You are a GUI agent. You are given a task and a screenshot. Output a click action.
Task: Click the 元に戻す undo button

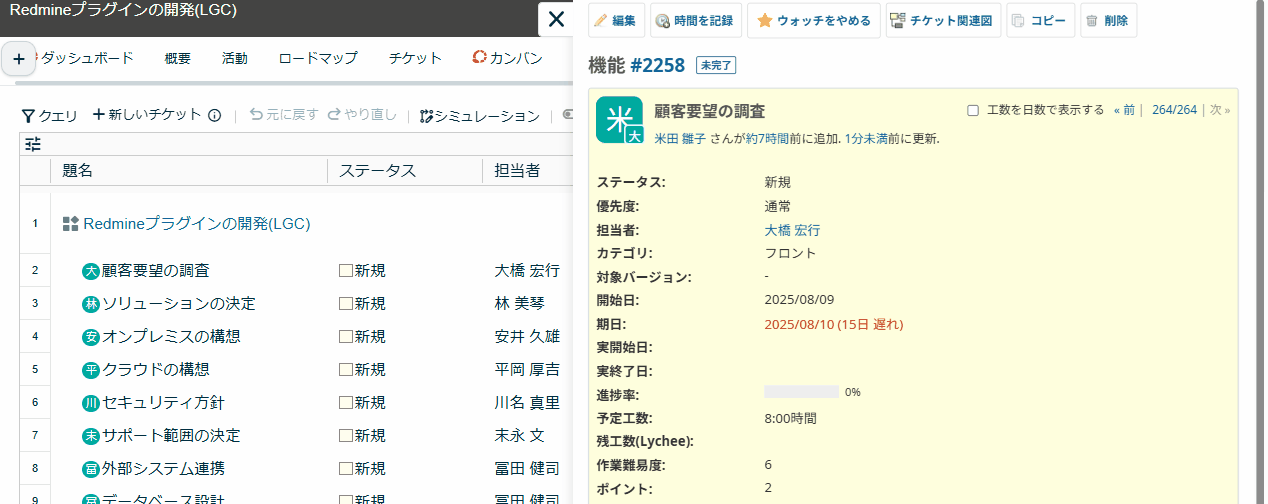tap(283, 115)
